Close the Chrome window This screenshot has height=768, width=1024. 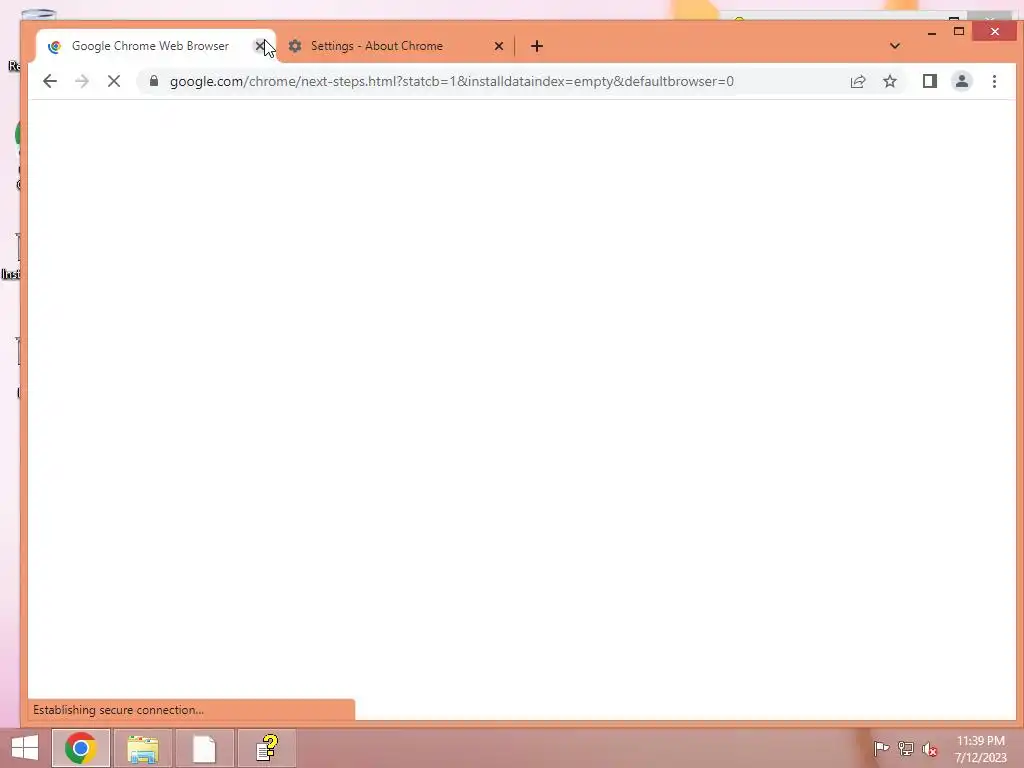click(995, 31)
